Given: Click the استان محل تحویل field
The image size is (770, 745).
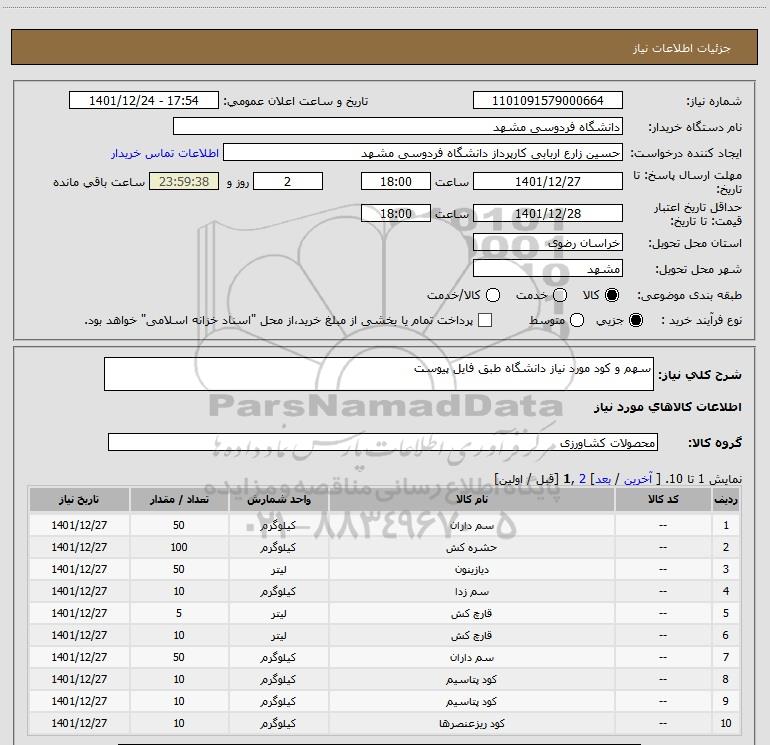Looking at the screenshot, I should 548,242.
